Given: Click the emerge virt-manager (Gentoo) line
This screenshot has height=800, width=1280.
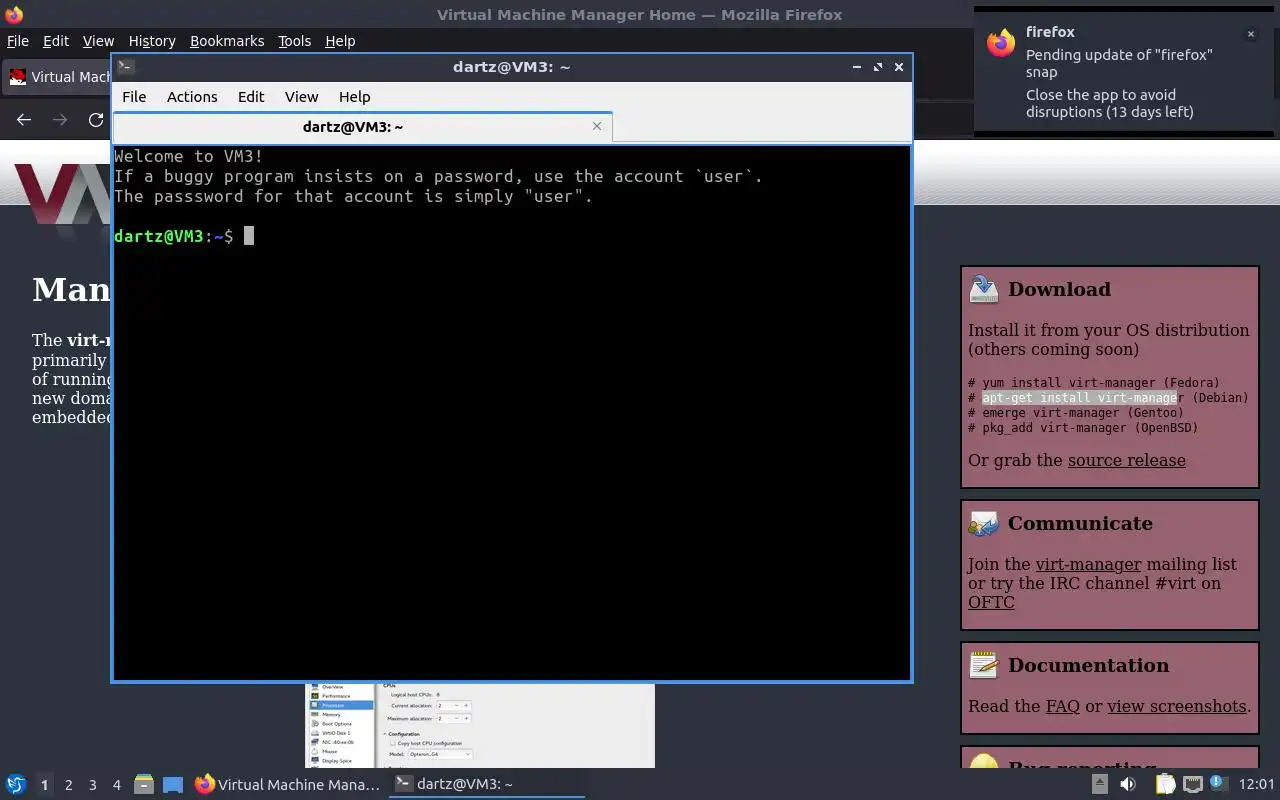Looking at the screenshot, I should click(x=1076, y=413).
